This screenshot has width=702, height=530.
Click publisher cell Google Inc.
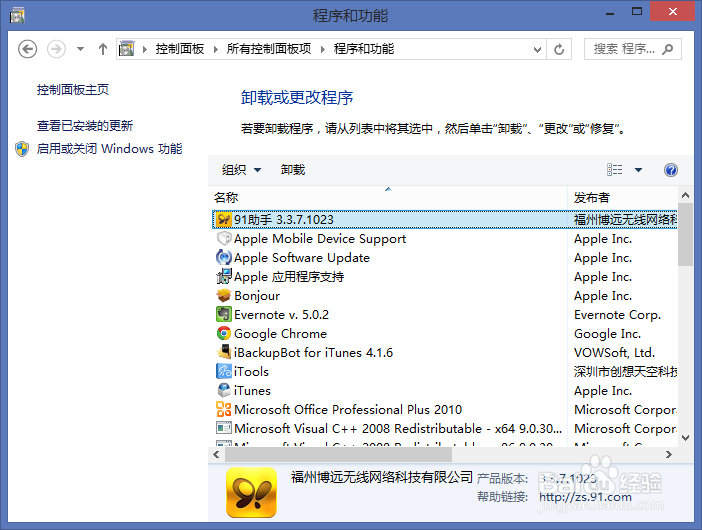coord(608,334)
